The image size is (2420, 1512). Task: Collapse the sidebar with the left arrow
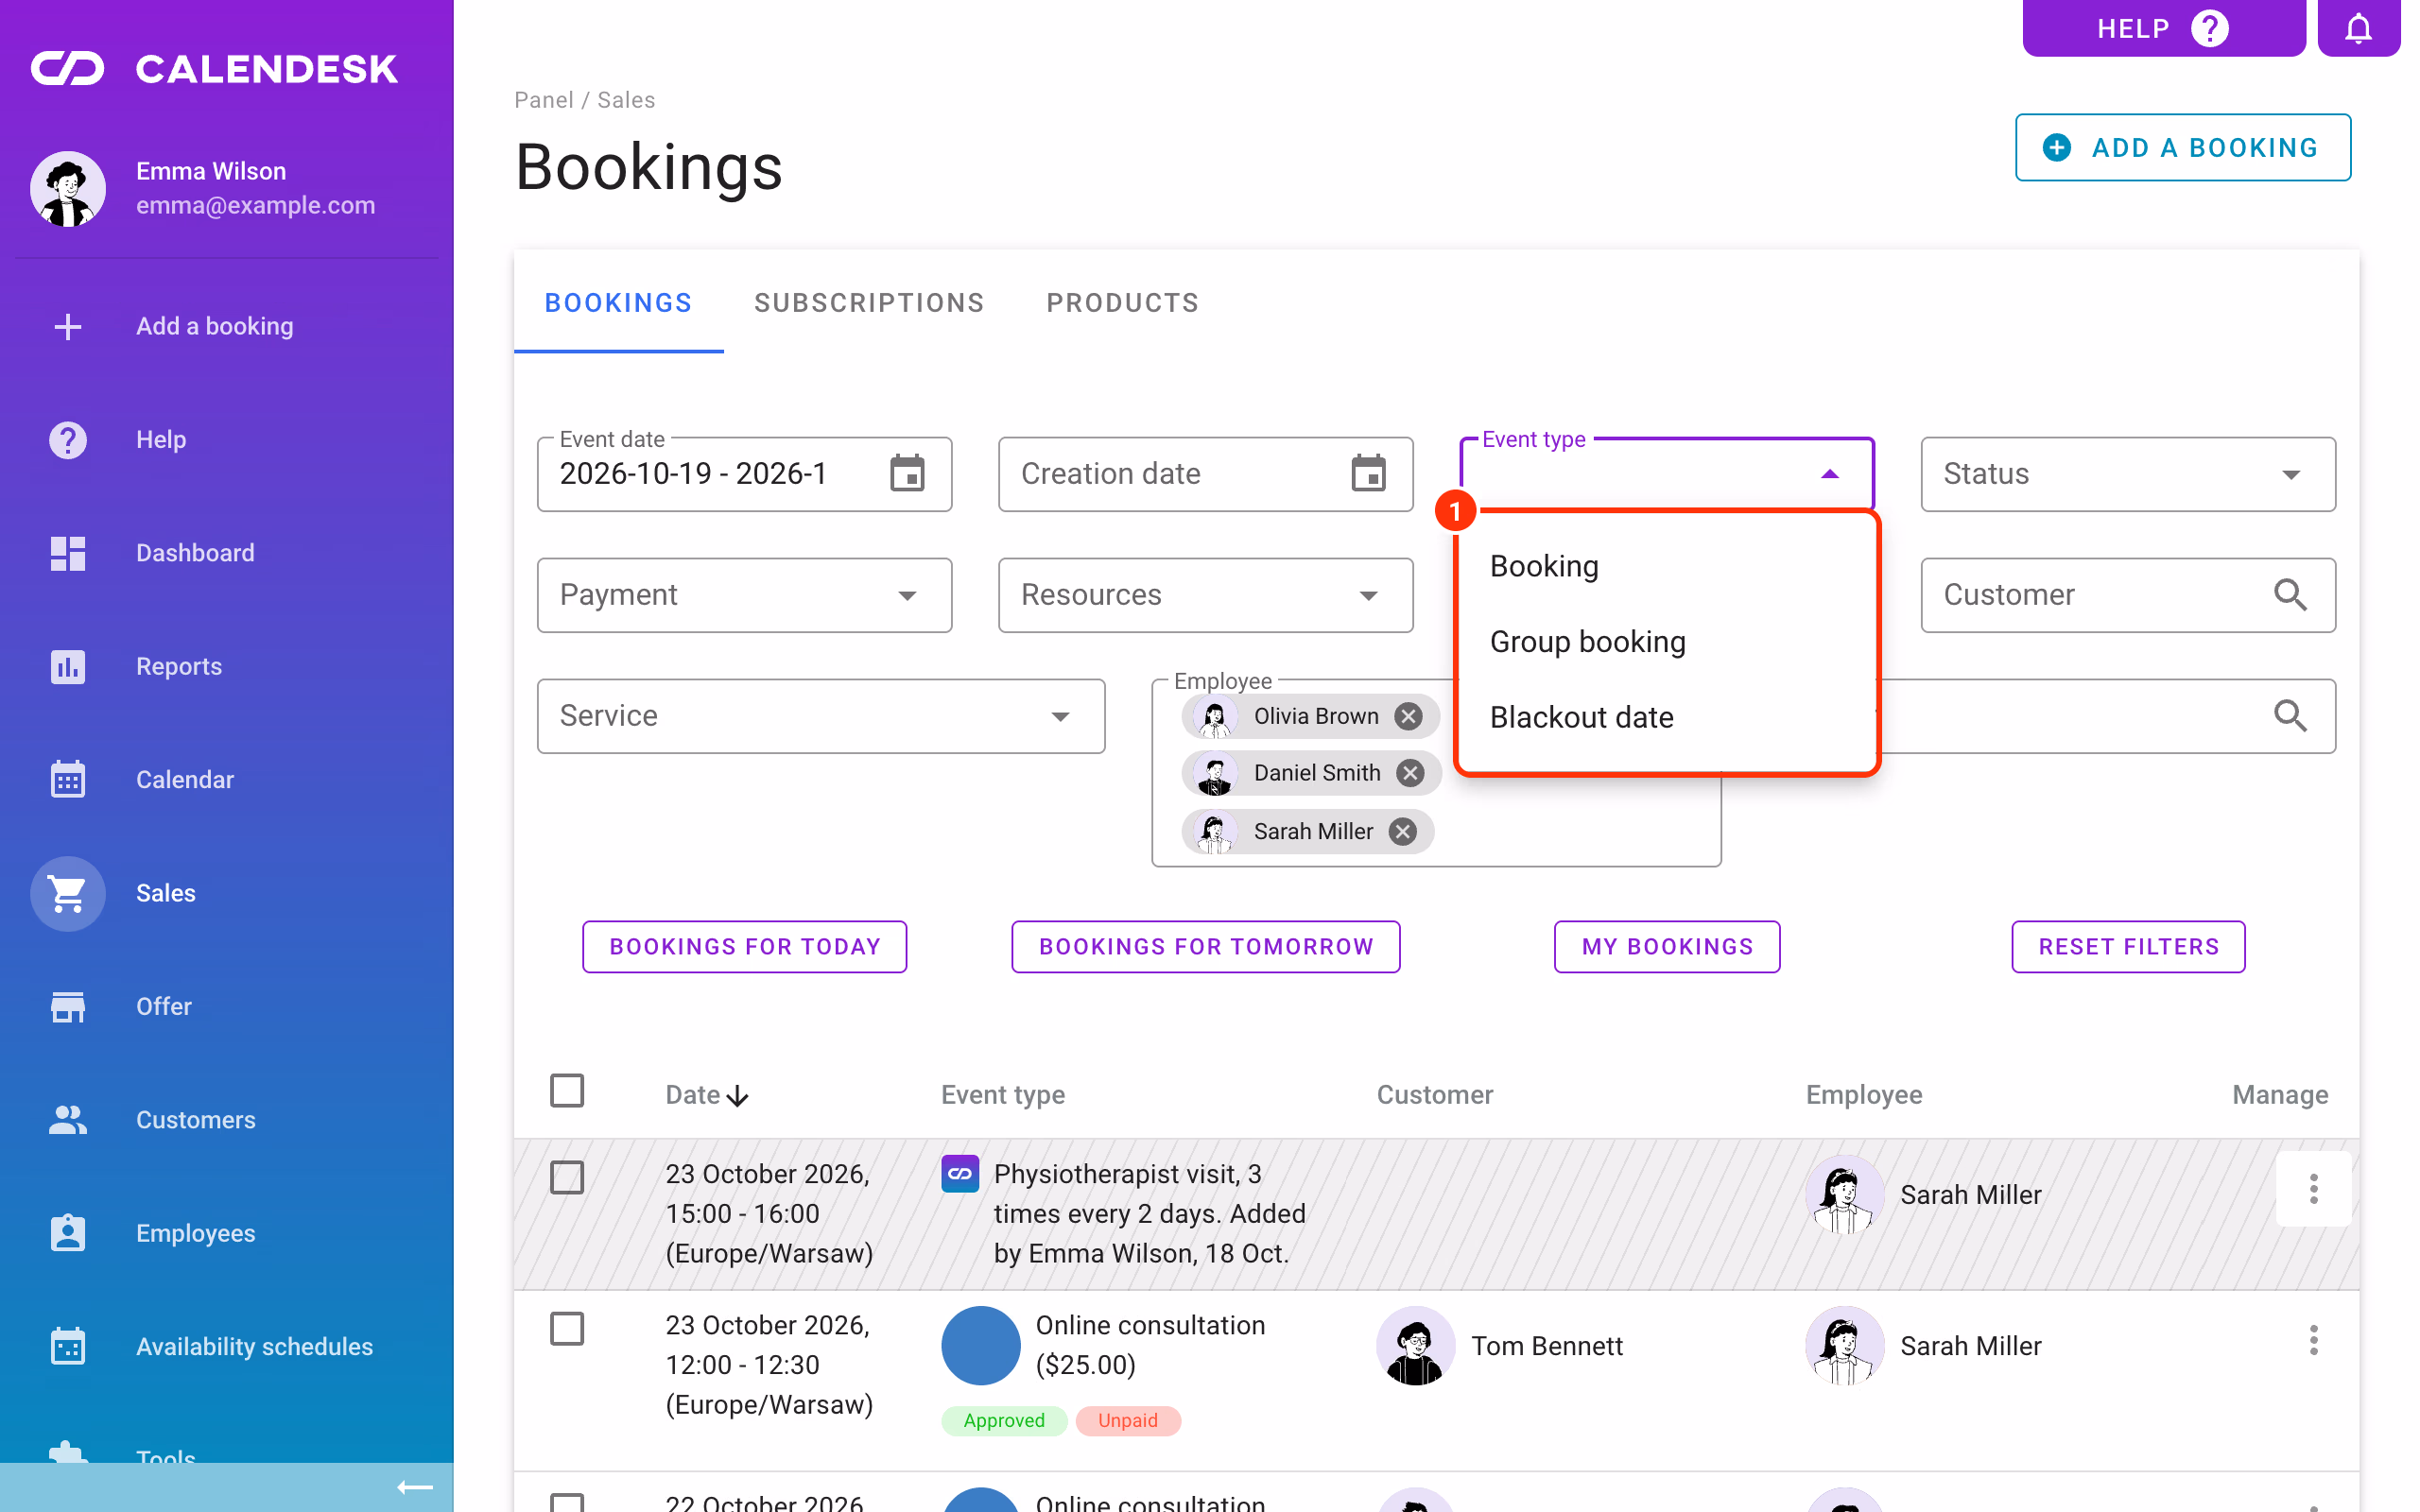(x=415, y=1487)
